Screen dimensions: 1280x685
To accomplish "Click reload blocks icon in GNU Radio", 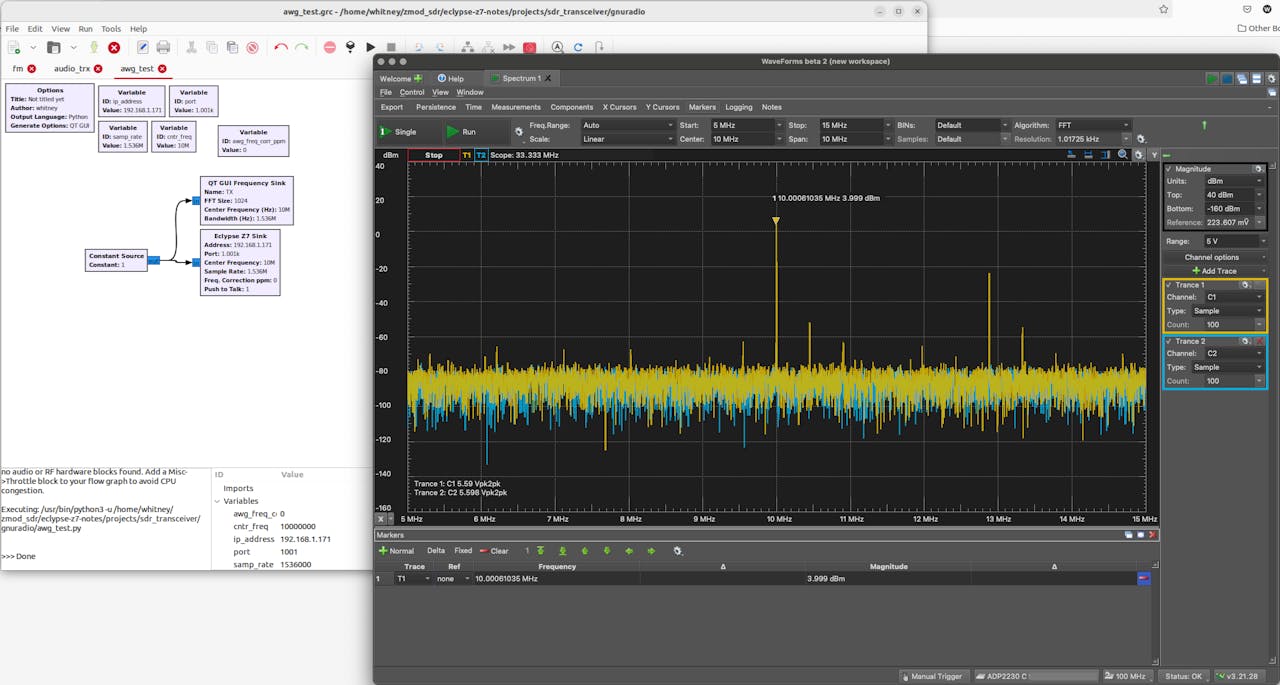I will [x=578, y=47].
